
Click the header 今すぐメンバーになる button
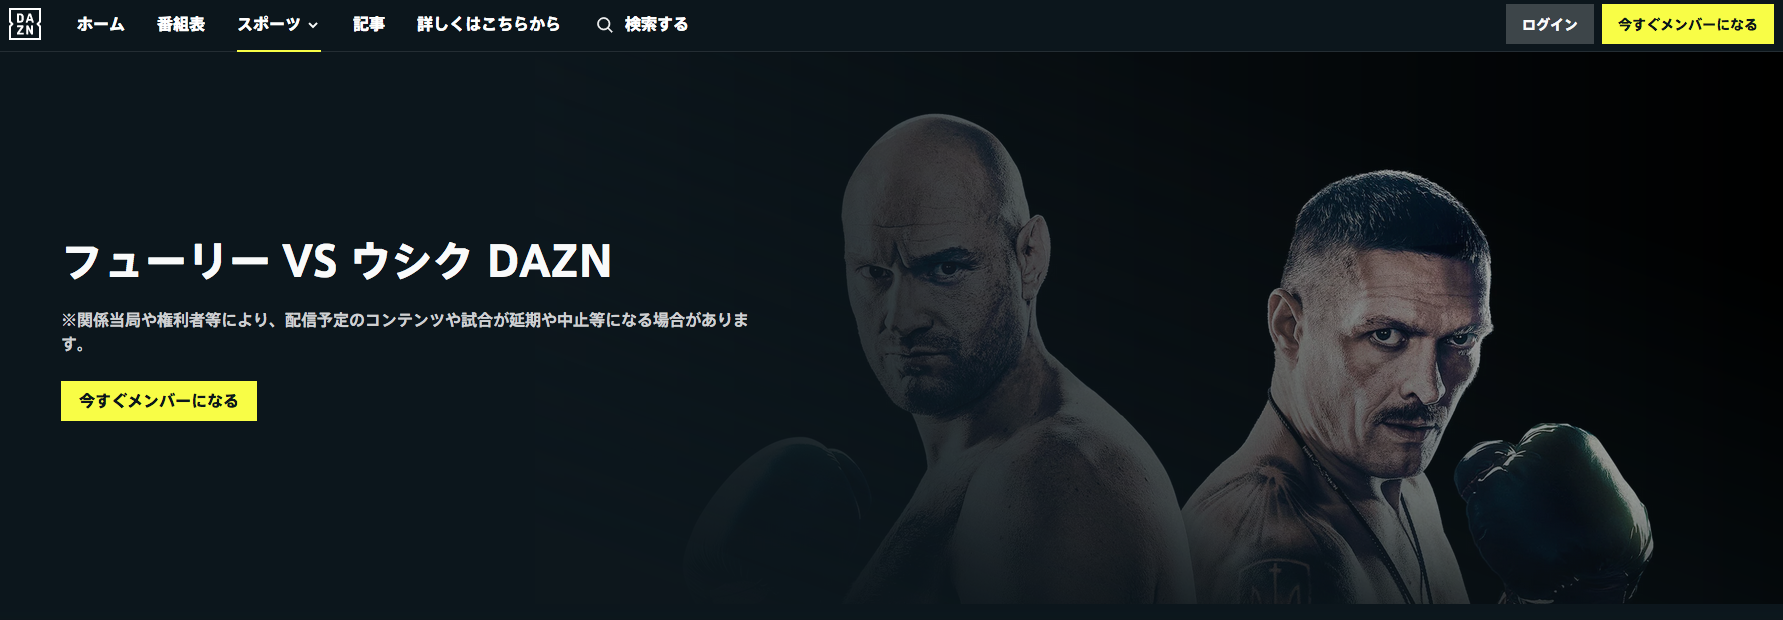click(x=1688, y=24)
